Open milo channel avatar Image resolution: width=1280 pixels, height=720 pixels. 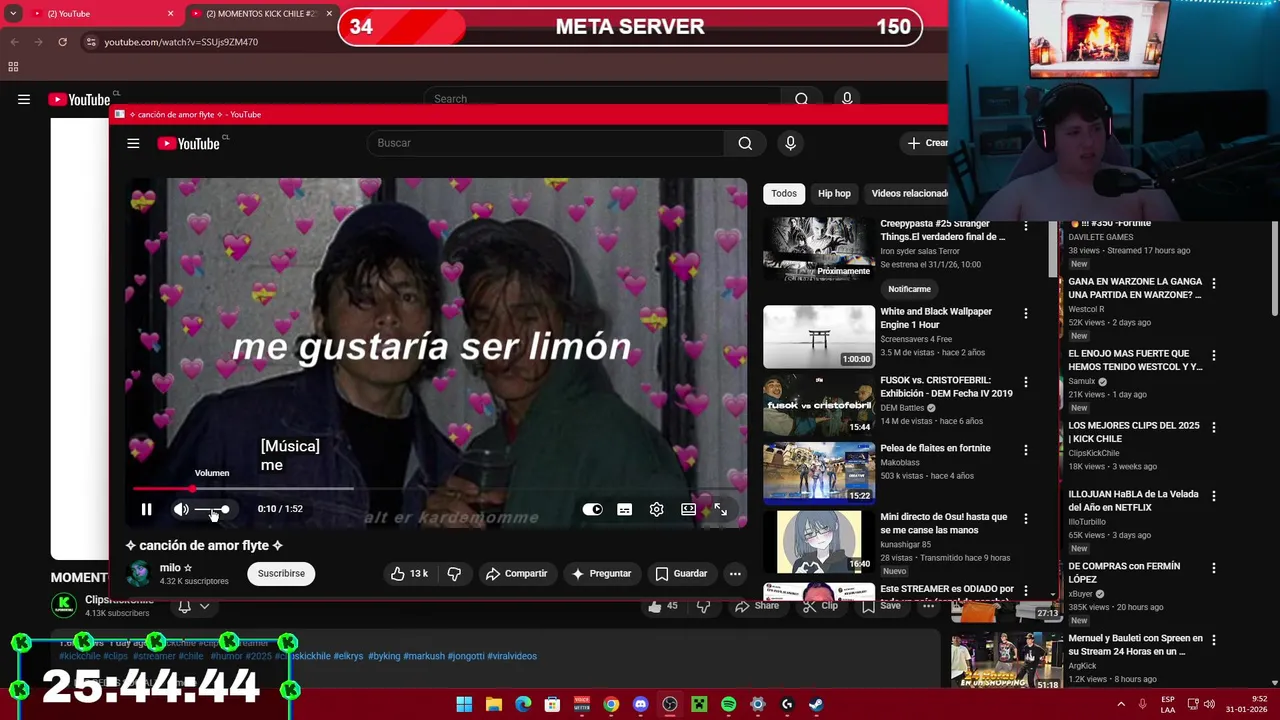pos(139,573)
